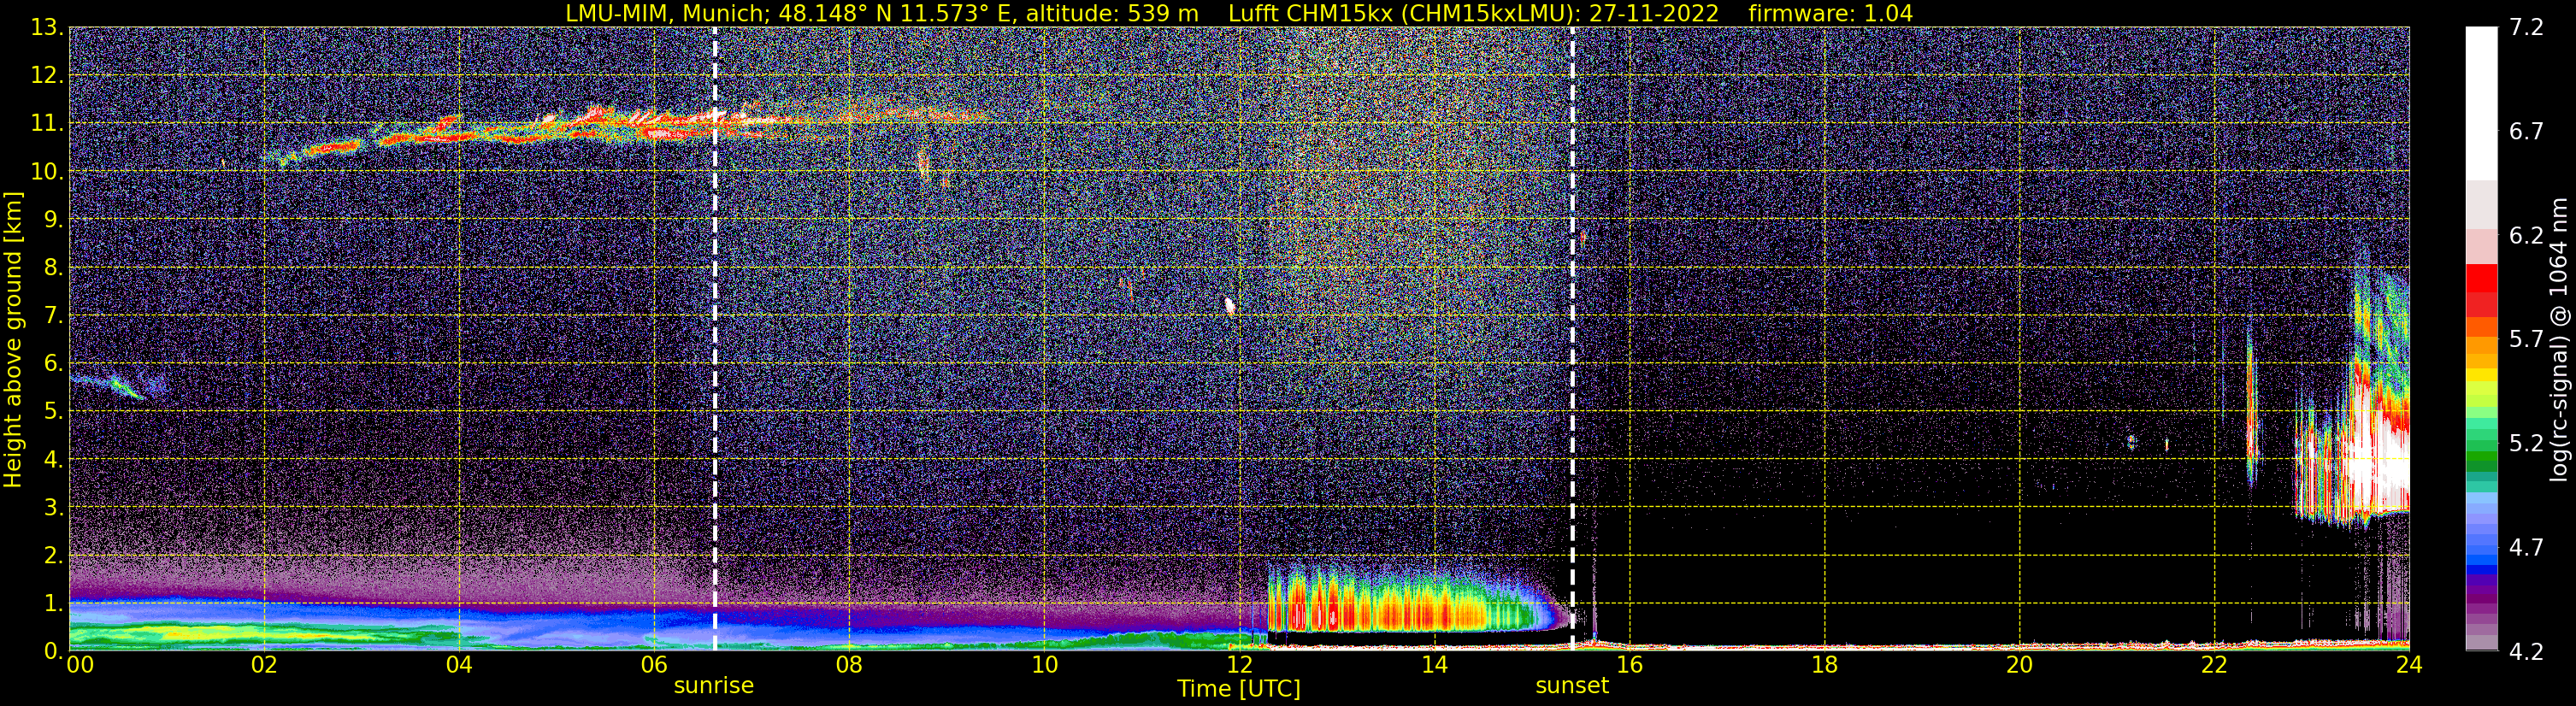2576x706 pixels.
Task: Click the 'Time [UTC]' axis label
Action: pos(1239,689)
